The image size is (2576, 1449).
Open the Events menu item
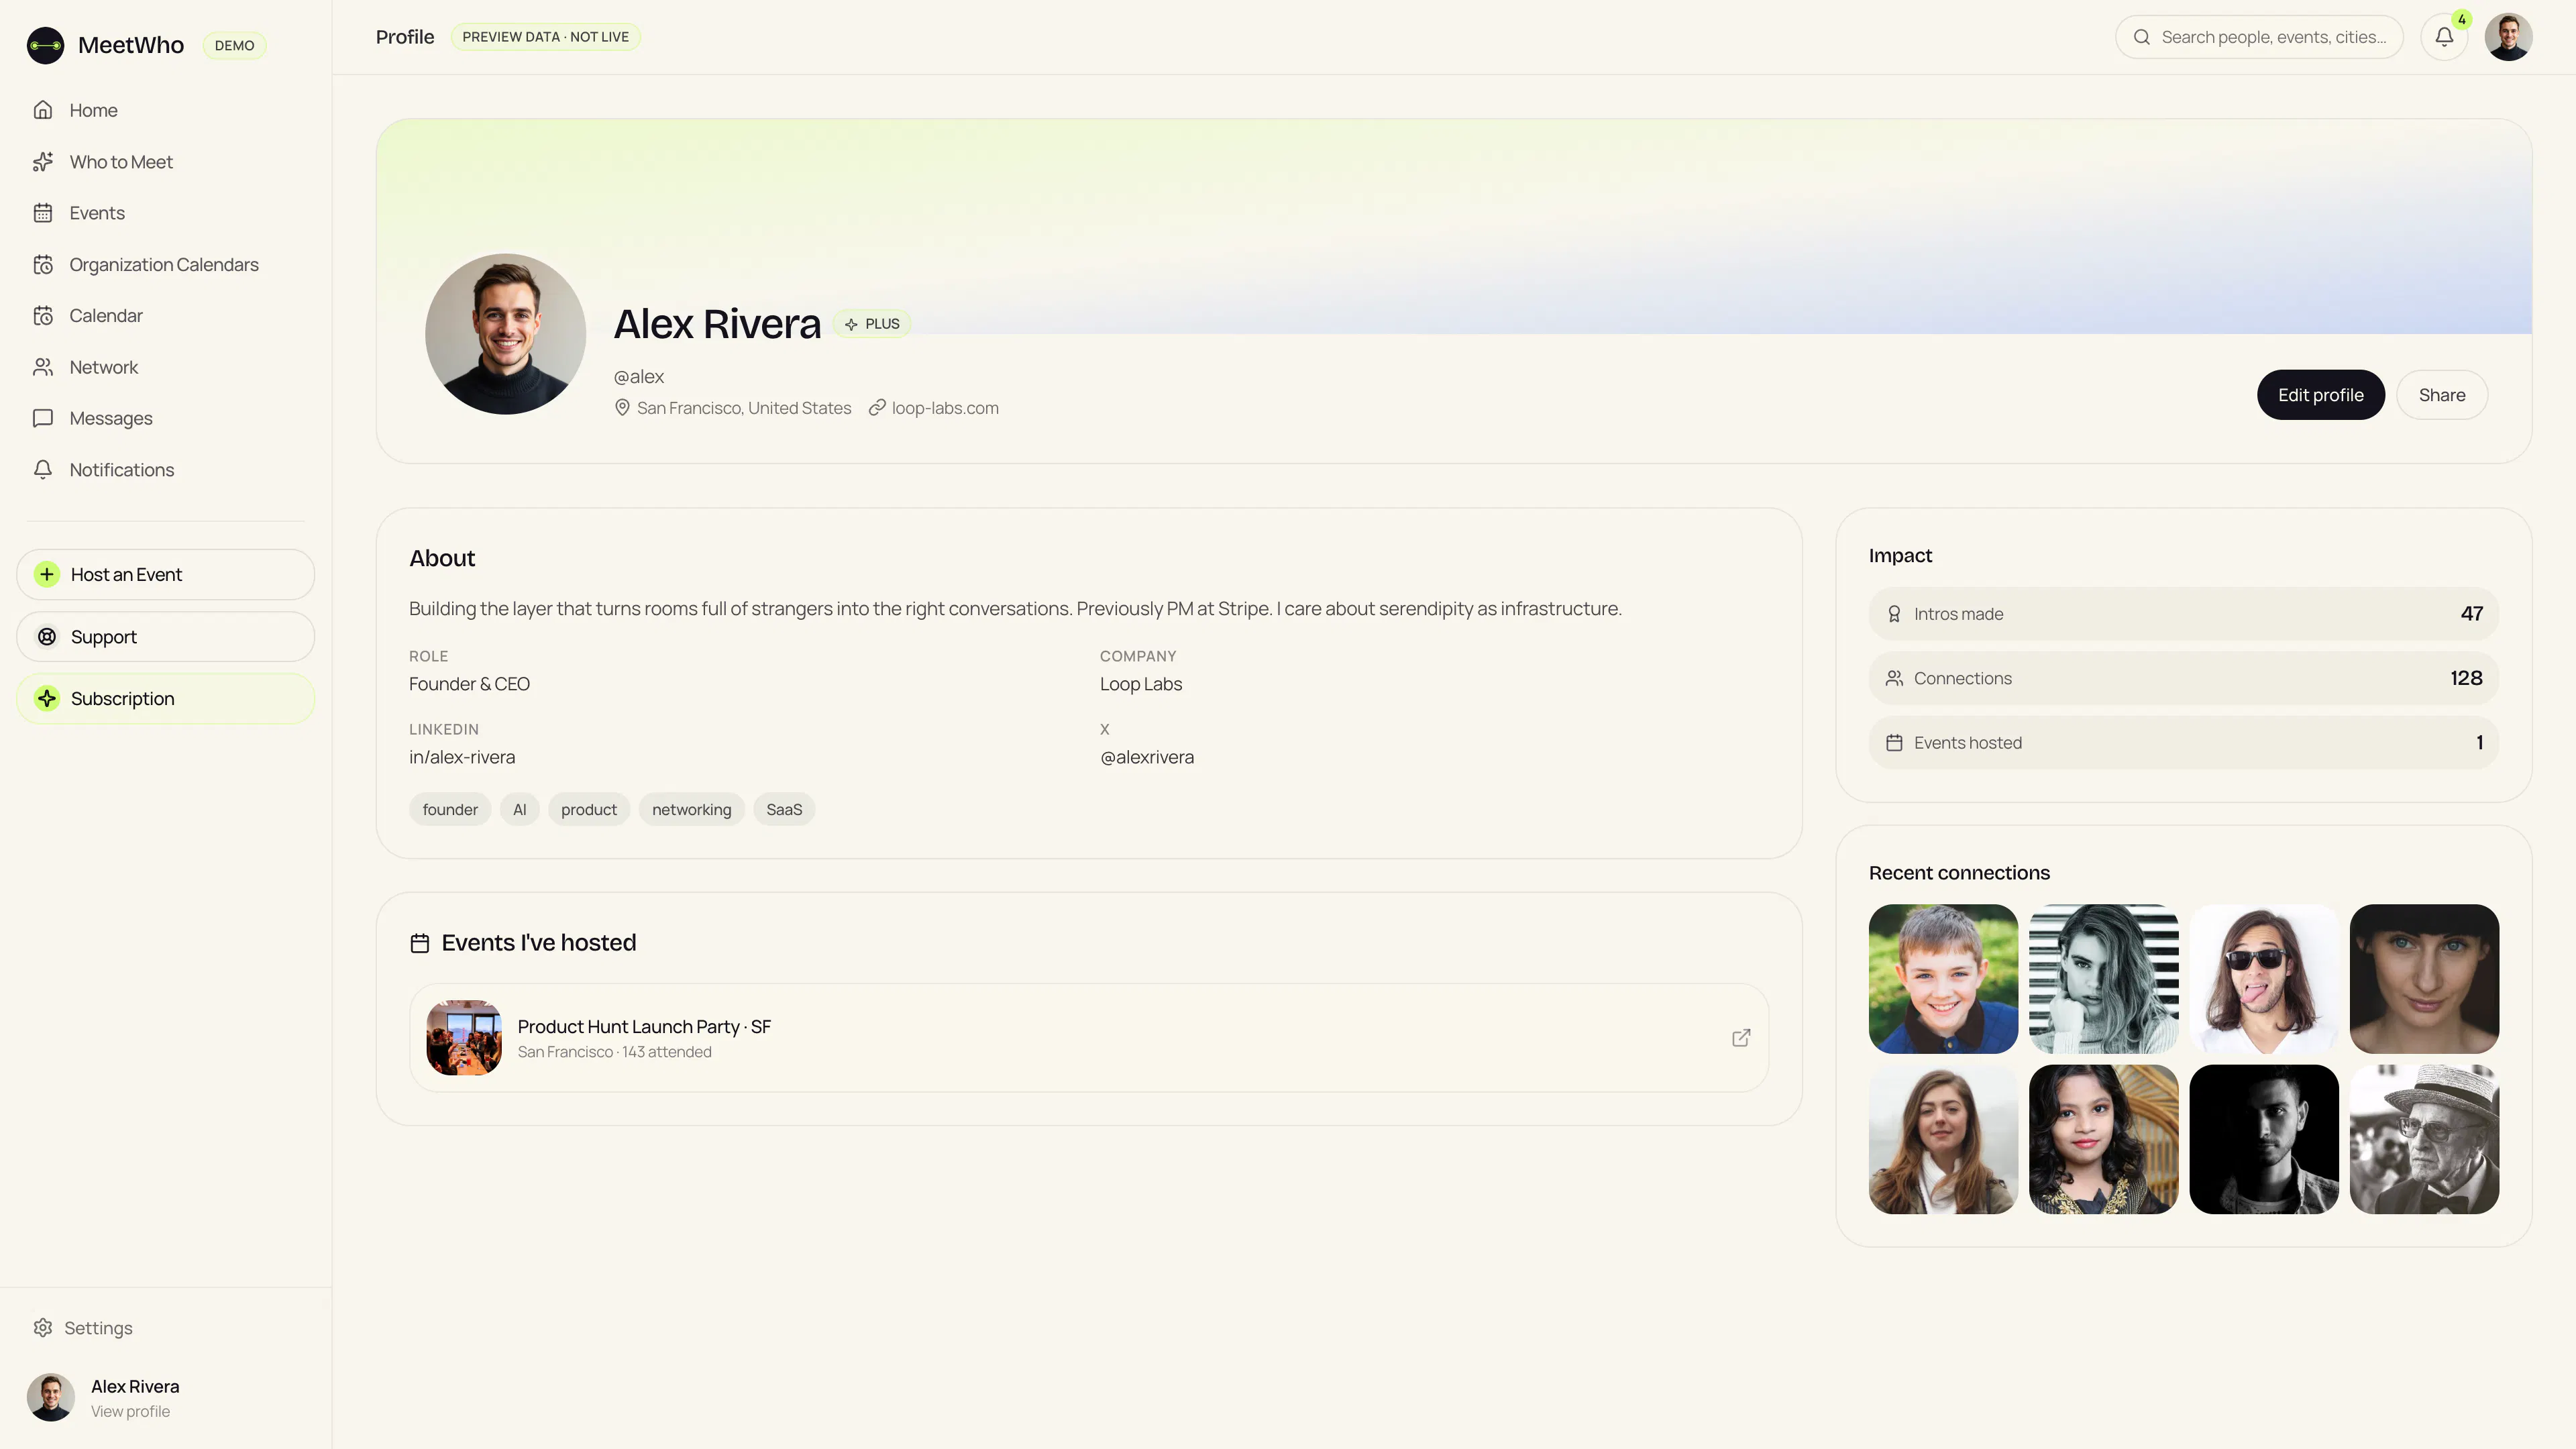tap(166, 213)
